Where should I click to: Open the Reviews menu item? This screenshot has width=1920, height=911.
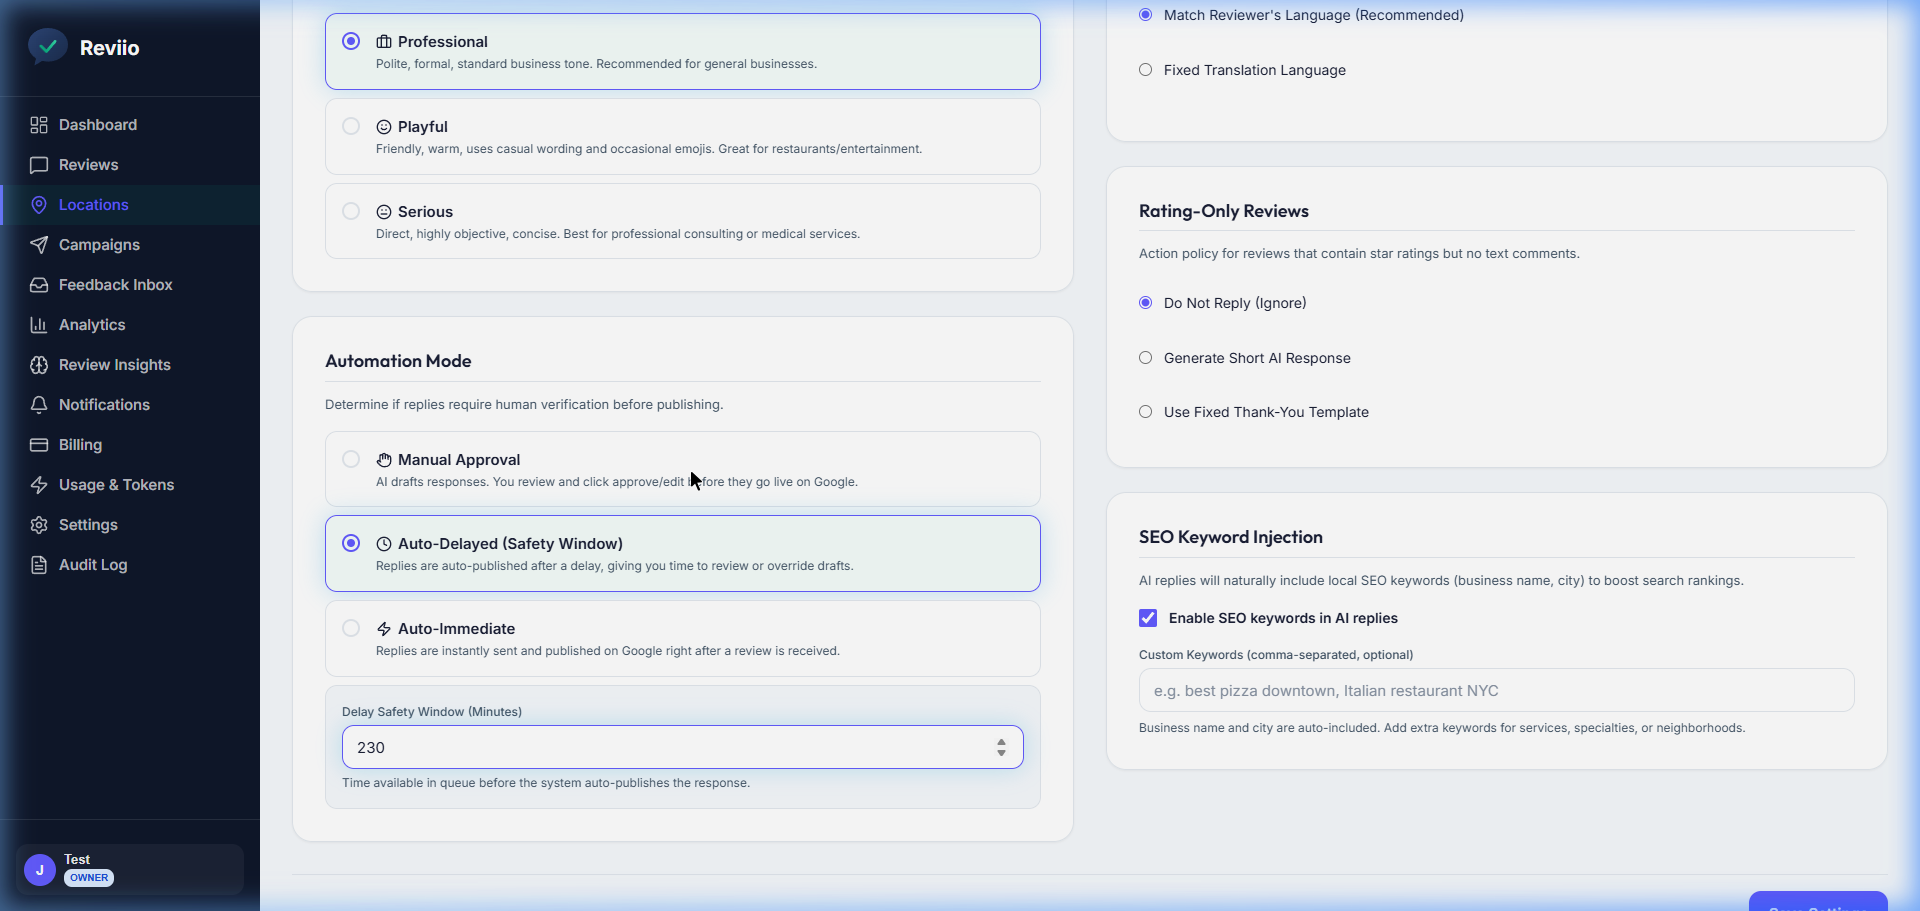[x=130, y=165]
